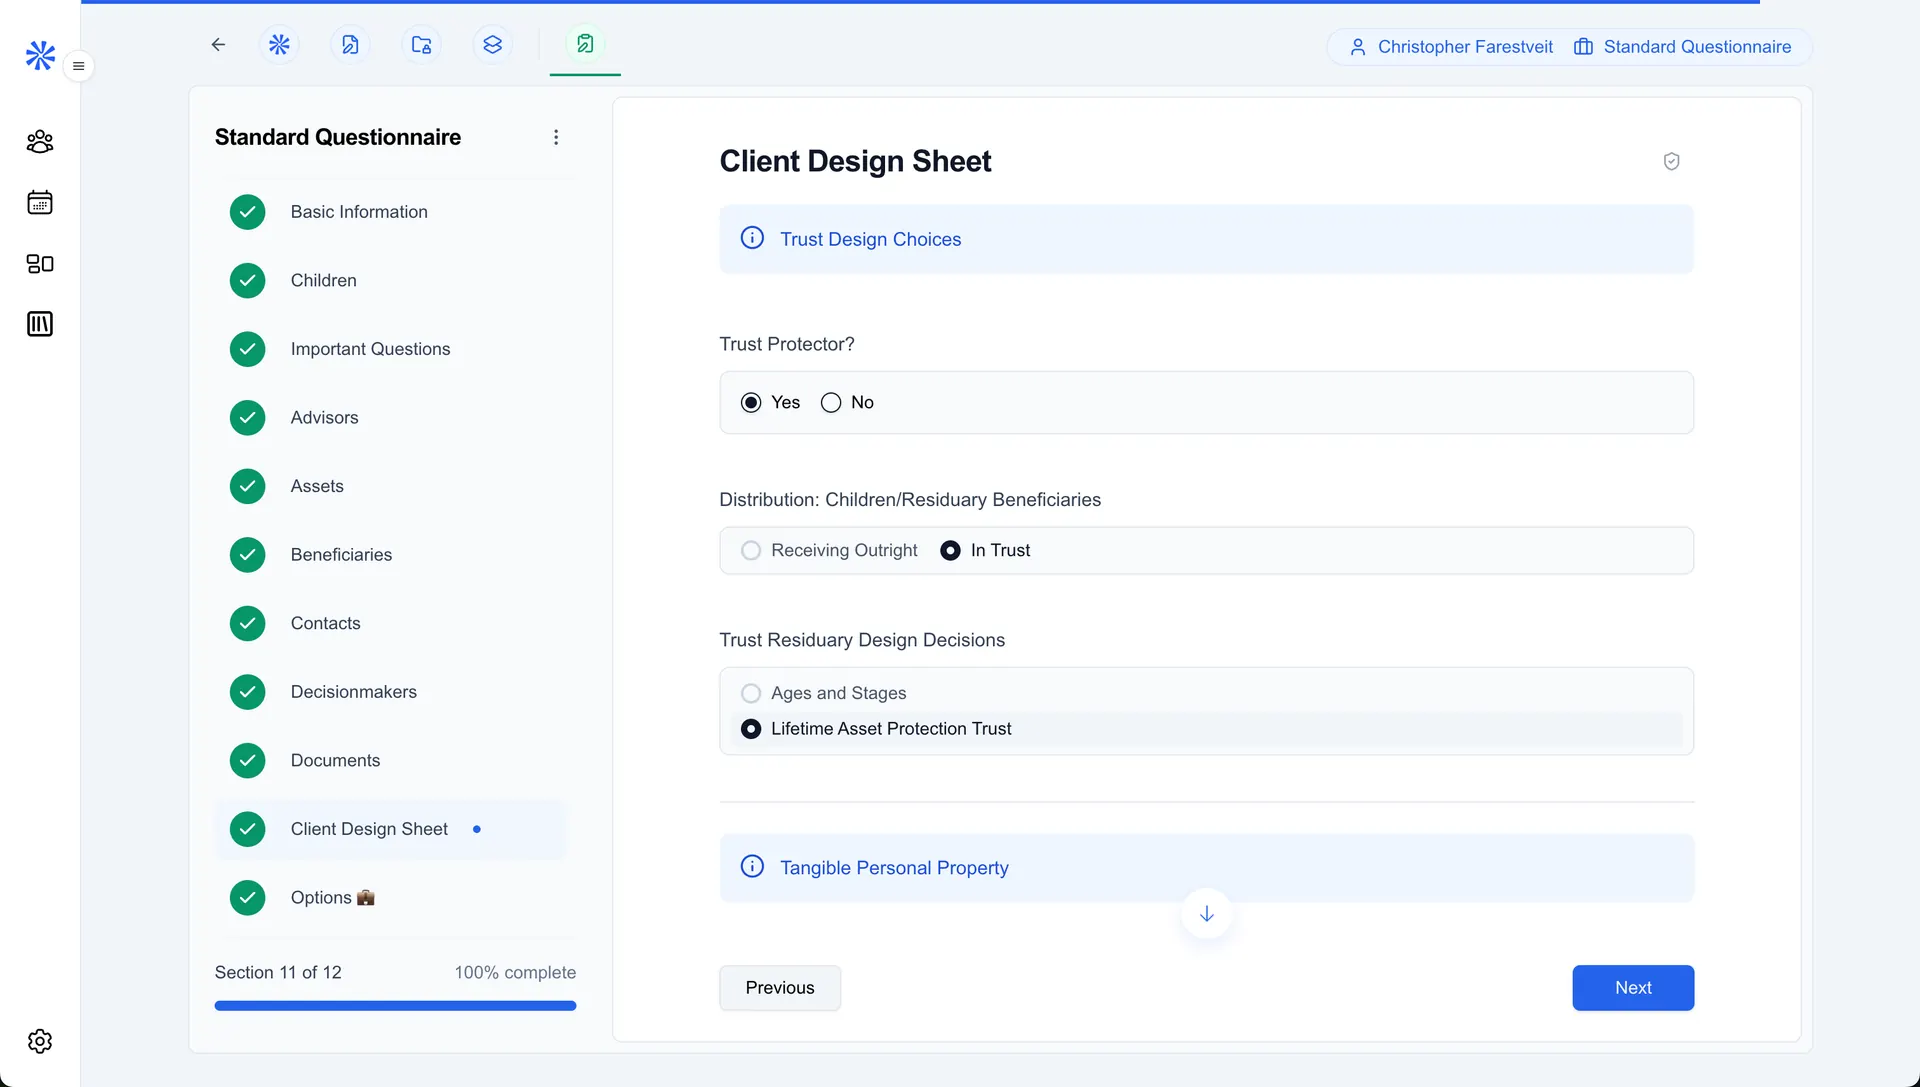The image size is (1920, 1087).
Task: Open Advisors section
Action: 391,418
